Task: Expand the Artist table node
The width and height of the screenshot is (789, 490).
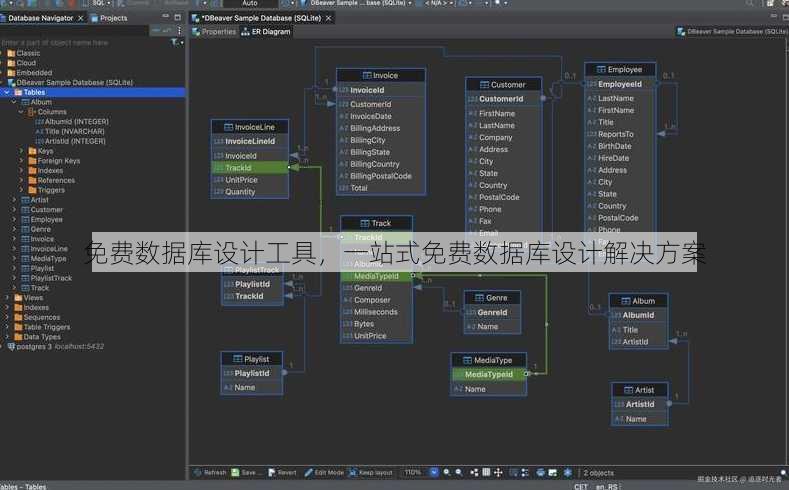Action: tap(14, 200)
